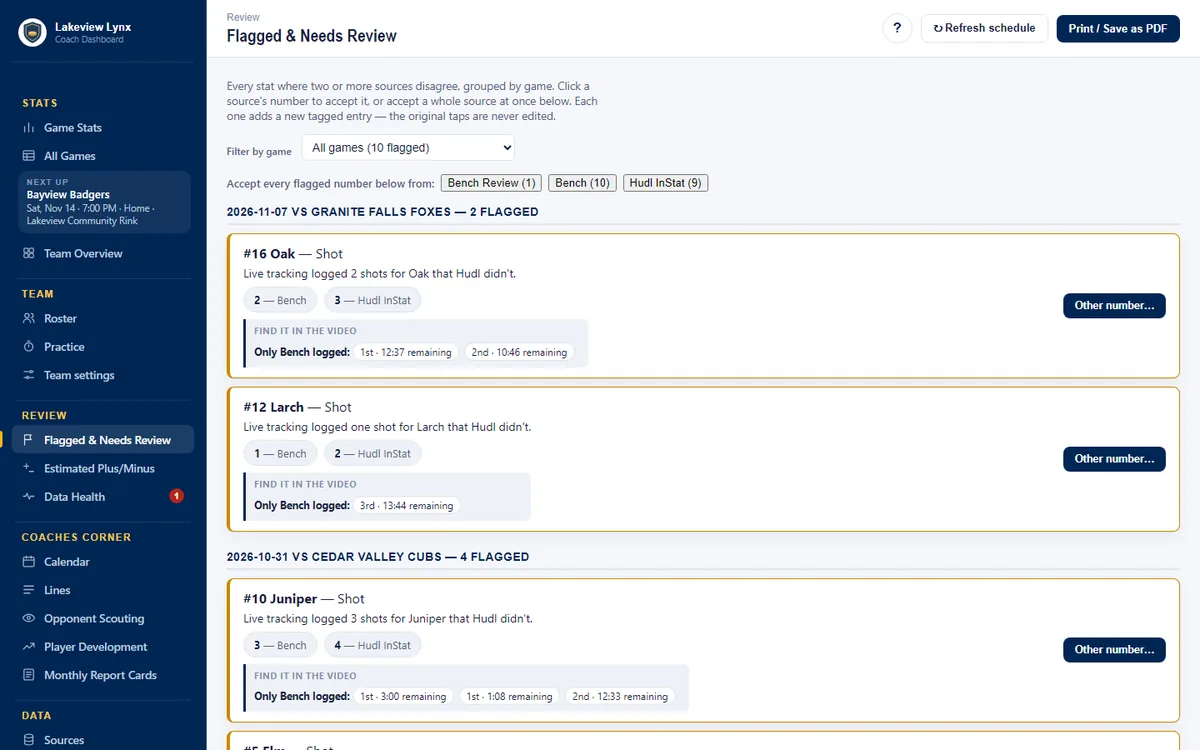Open the Game Stats page label
This screenshot has height=750, width=1200.
pos(73,128)
